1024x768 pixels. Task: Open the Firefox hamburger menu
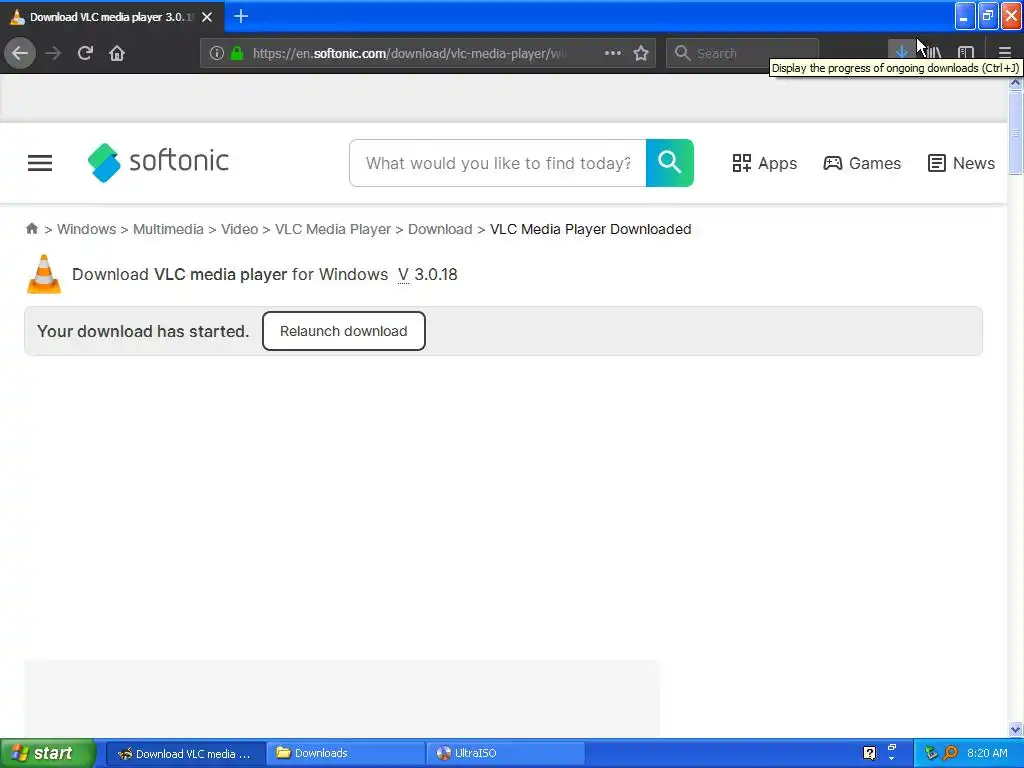[1004, 52]
